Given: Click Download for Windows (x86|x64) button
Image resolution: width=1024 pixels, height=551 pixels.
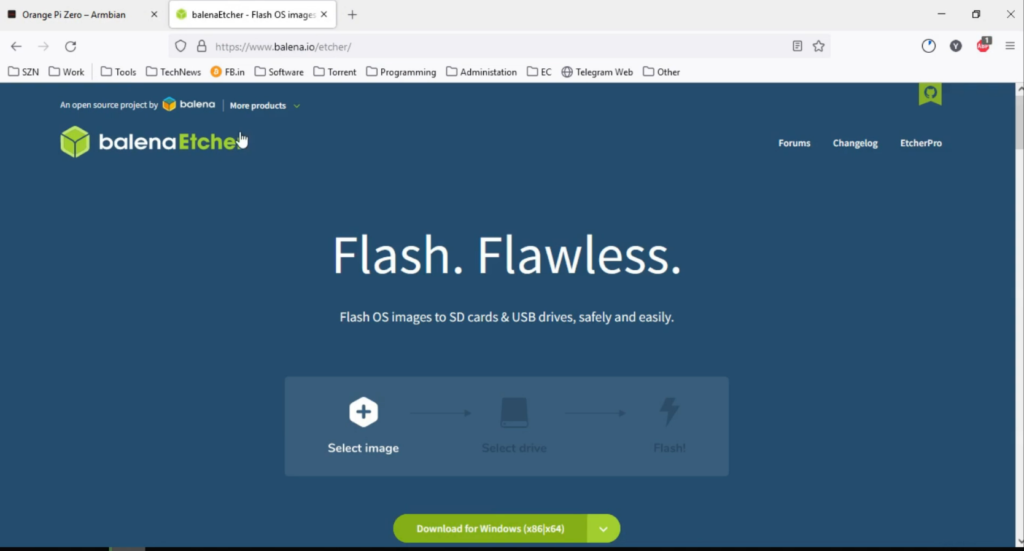Looking at the screenshot, I should [490, 529].
